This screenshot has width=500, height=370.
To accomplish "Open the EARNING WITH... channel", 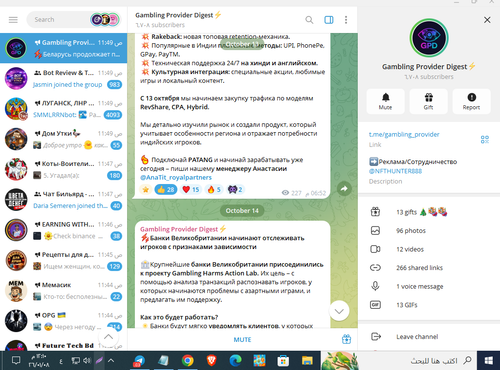I will (x=63, y=230).
